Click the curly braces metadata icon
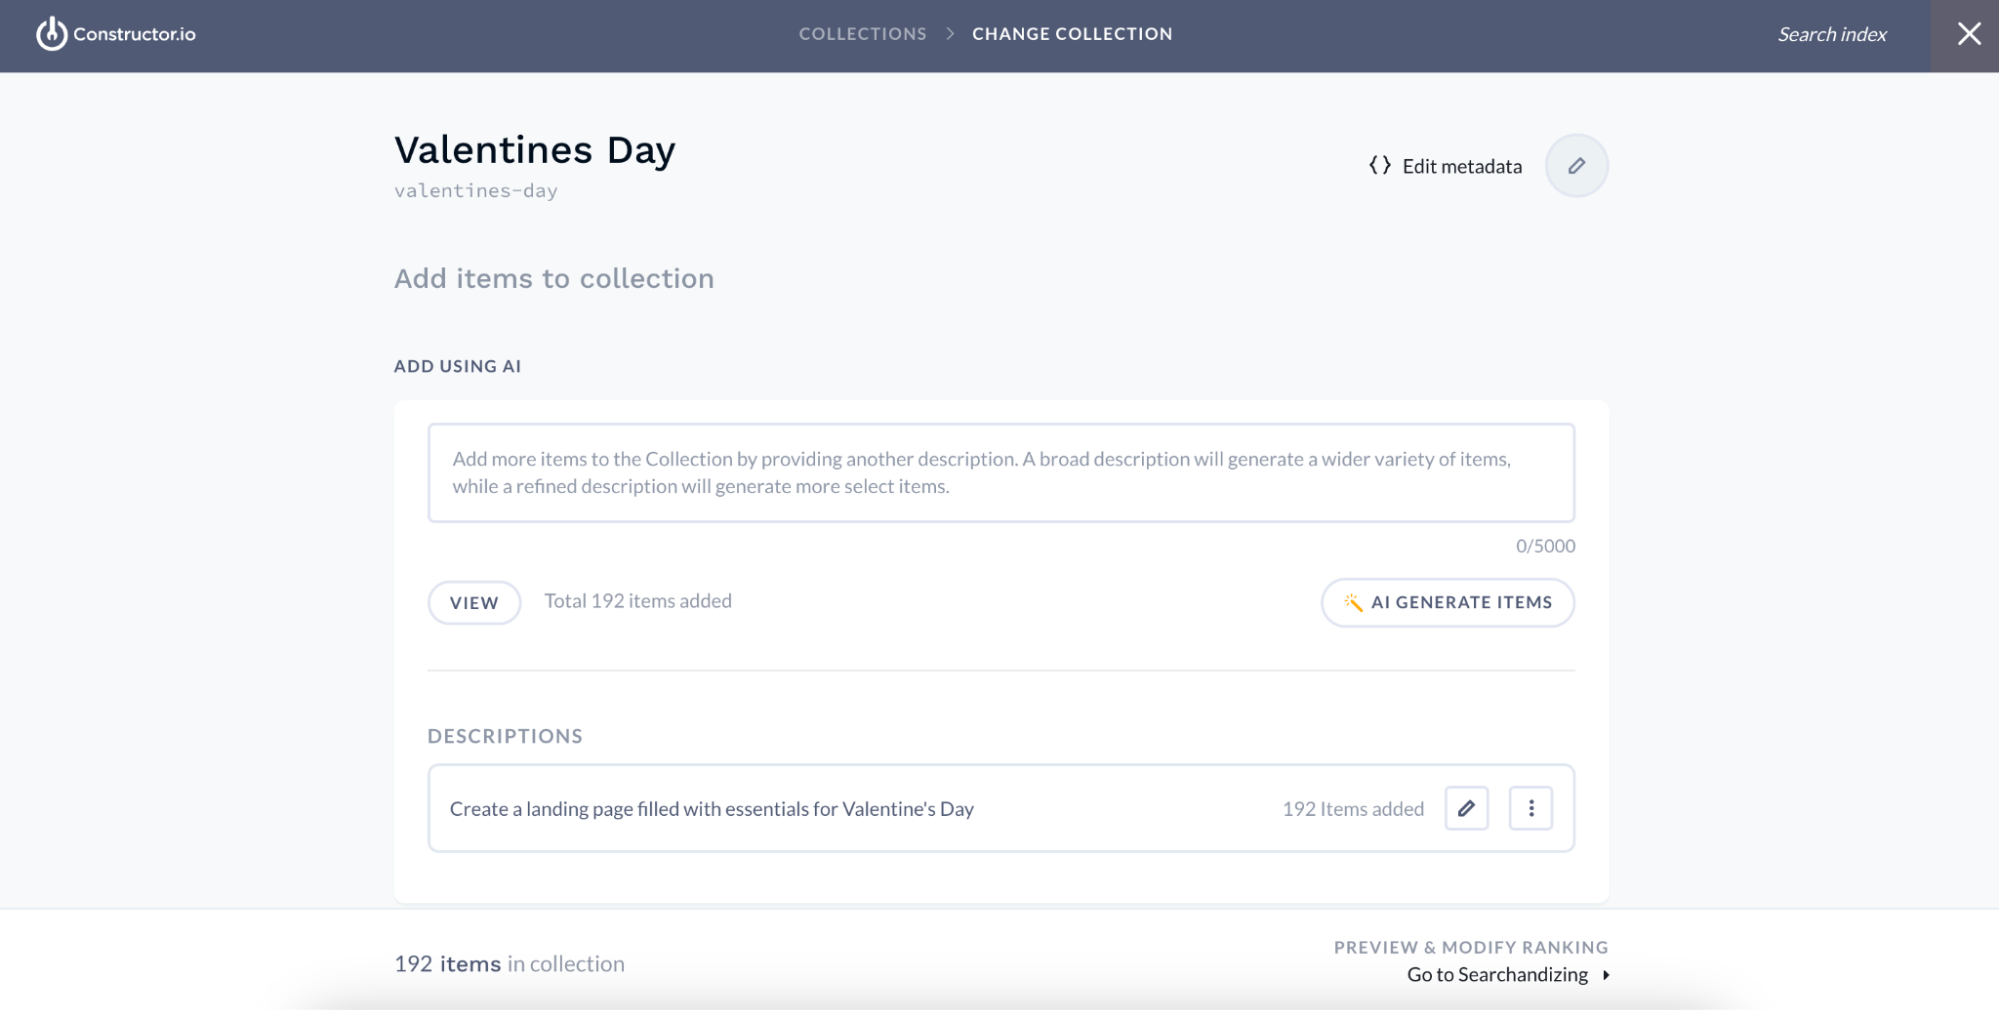 click(x=1380, y=166)
